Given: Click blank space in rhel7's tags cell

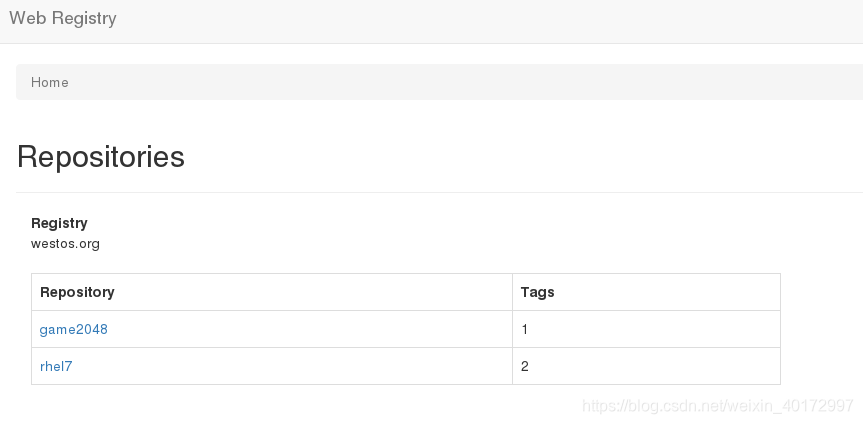Looking at the screenshot, I should (655, 366).
